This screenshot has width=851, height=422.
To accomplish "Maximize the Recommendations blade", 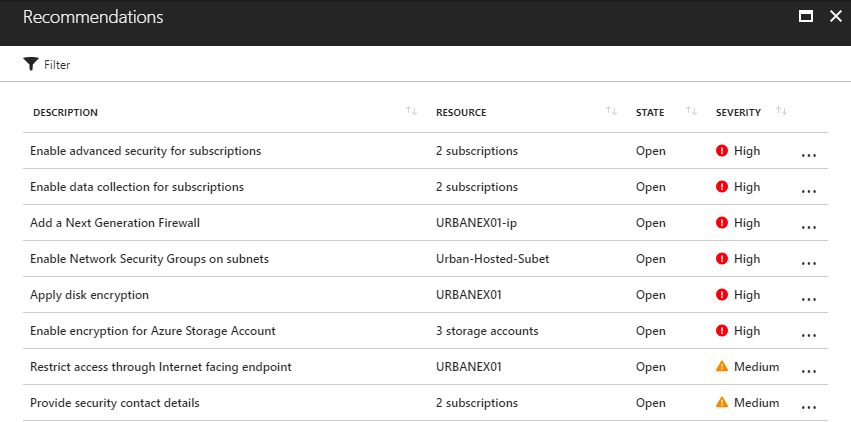I will tap(805, 17).
